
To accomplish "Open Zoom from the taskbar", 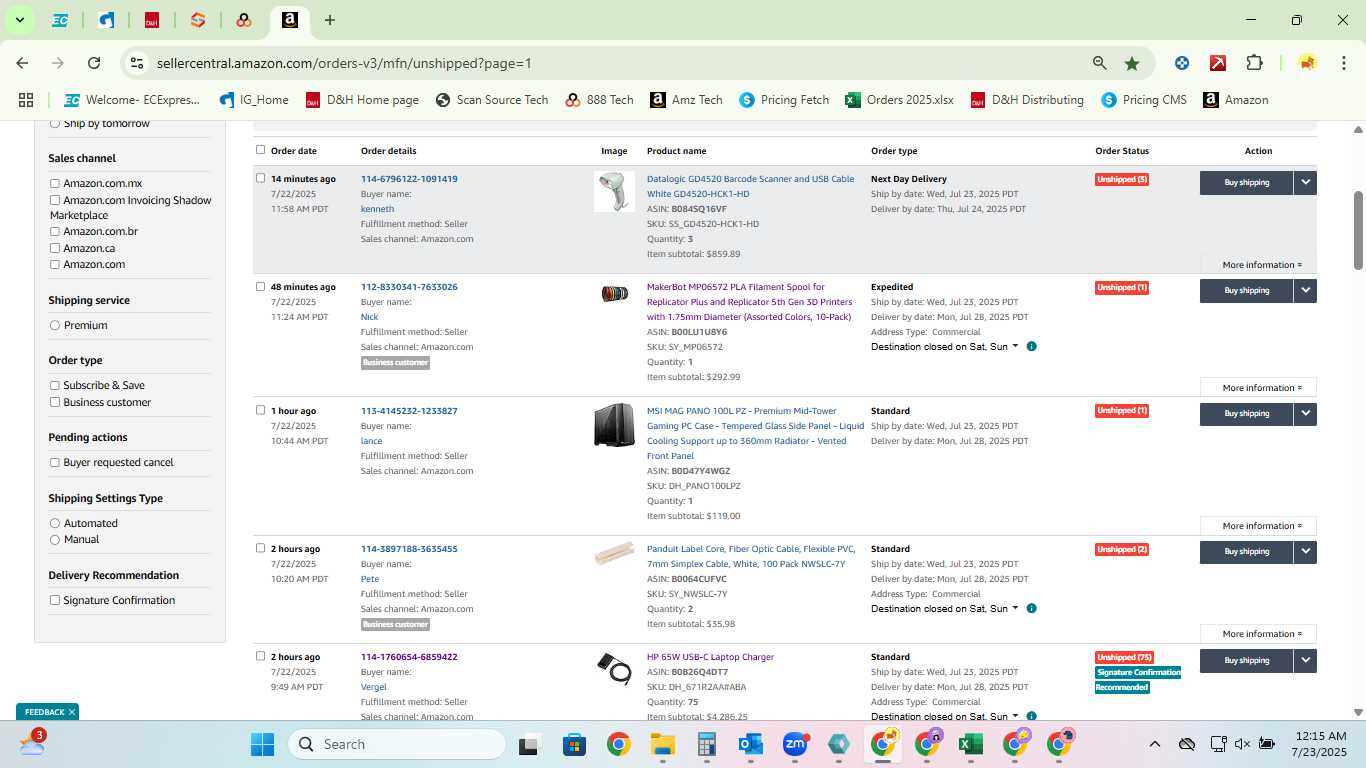I will point(795,744).
